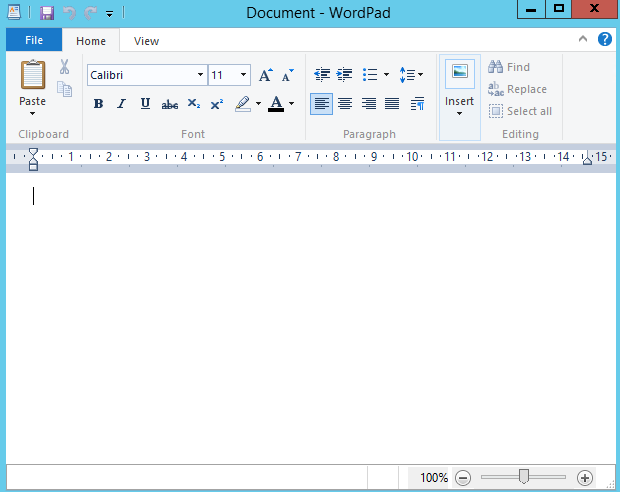620x492 pixels.
Task: Click the right indent marker on ruler
Action: [x=587, y=159]
